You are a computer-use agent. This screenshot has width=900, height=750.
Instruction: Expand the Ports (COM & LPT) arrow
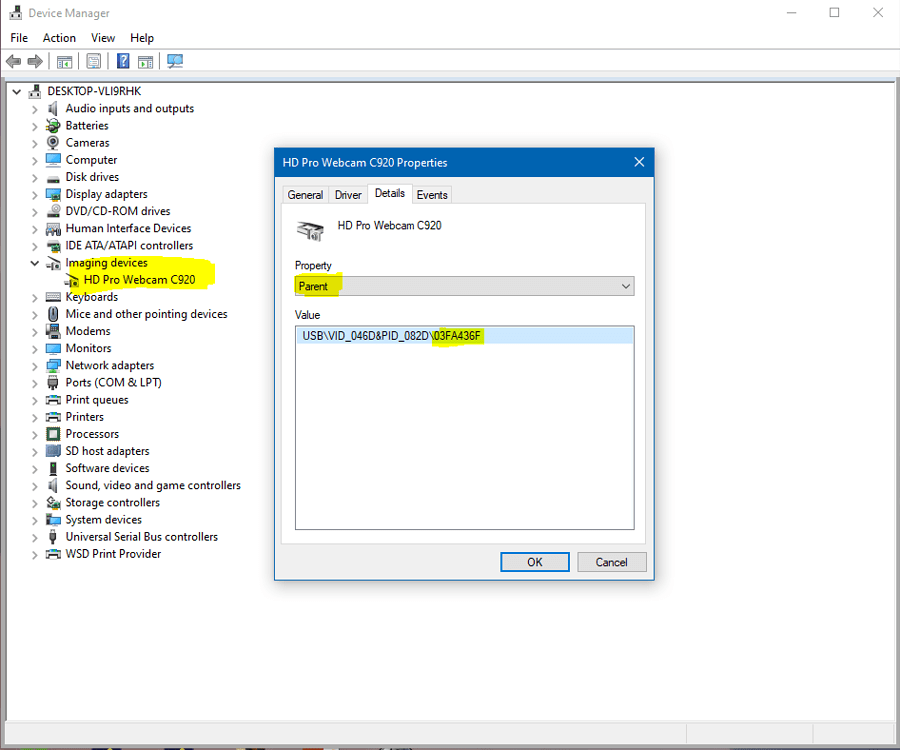pos(34,383)
